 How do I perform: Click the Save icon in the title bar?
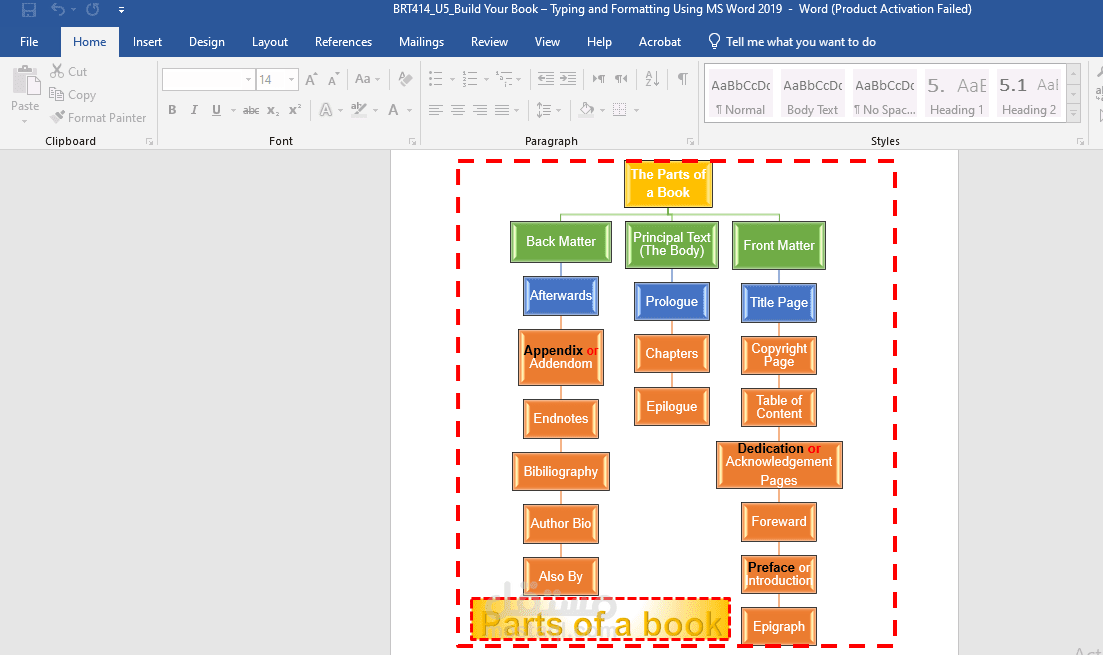tap(29, 10)
